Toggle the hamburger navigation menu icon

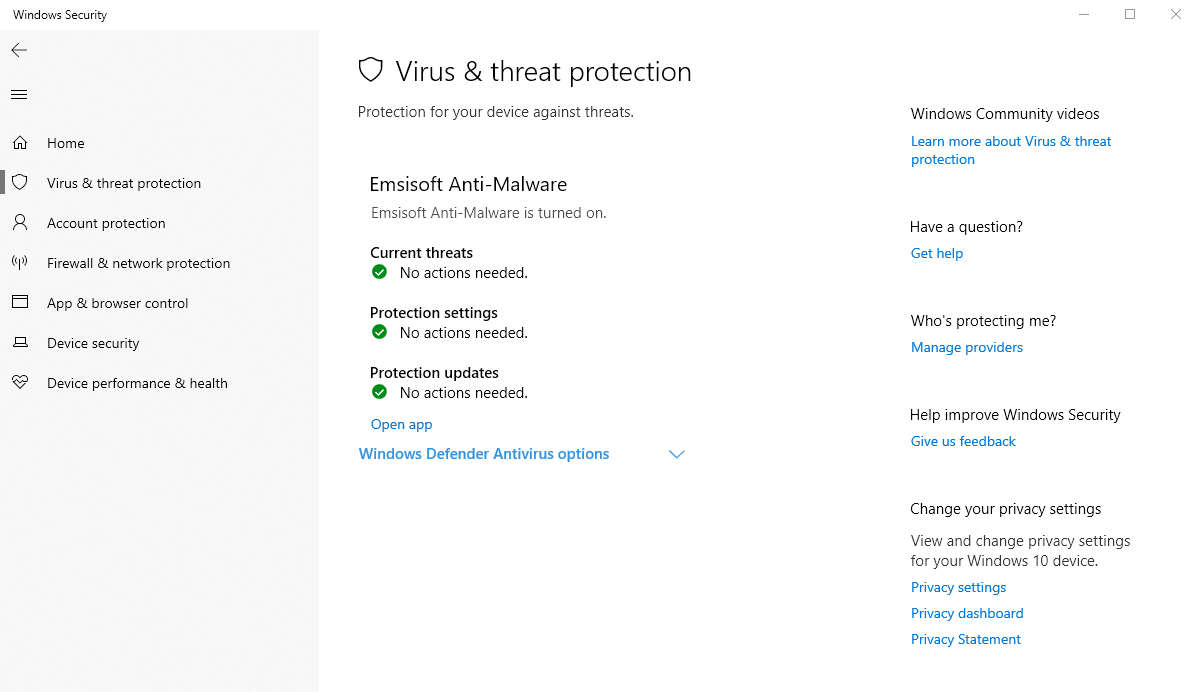click(x=19, y=95)
